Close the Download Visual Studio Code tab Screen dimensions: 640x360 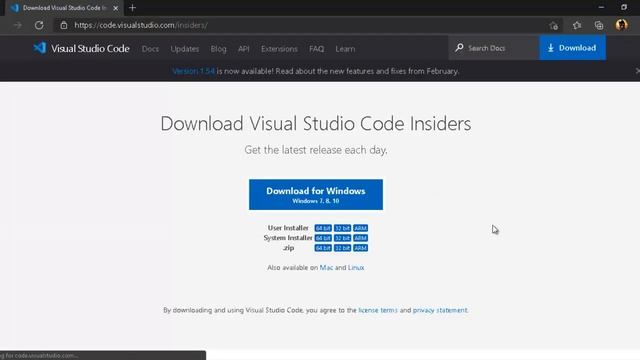(x=116, y=8)
